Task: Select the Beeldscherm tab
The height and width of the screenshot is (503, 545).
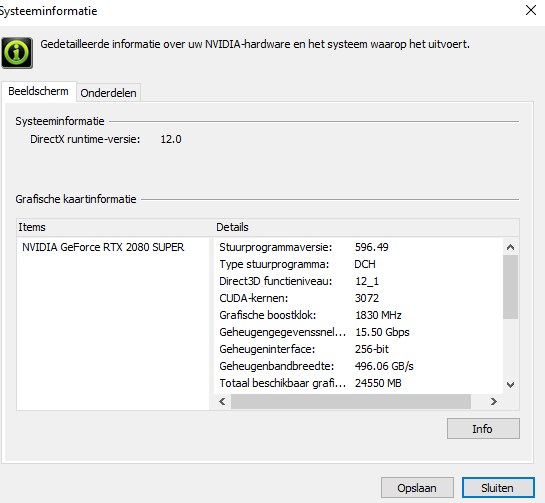Action: tap(39, 91)
